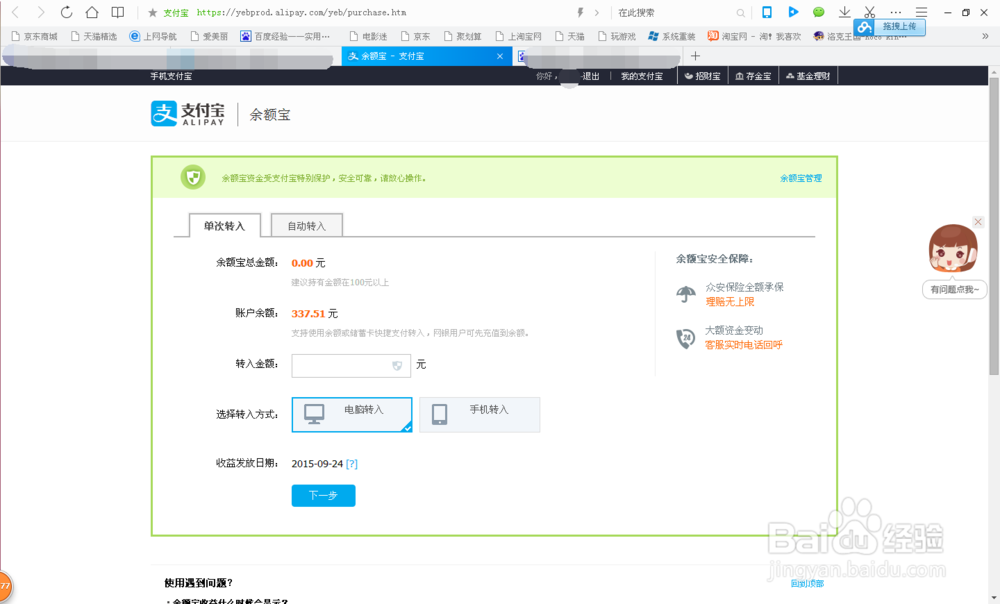Click the orange 77 badge at bottom-left
This screenshot has height=604, width=1000.
point(5,586)
